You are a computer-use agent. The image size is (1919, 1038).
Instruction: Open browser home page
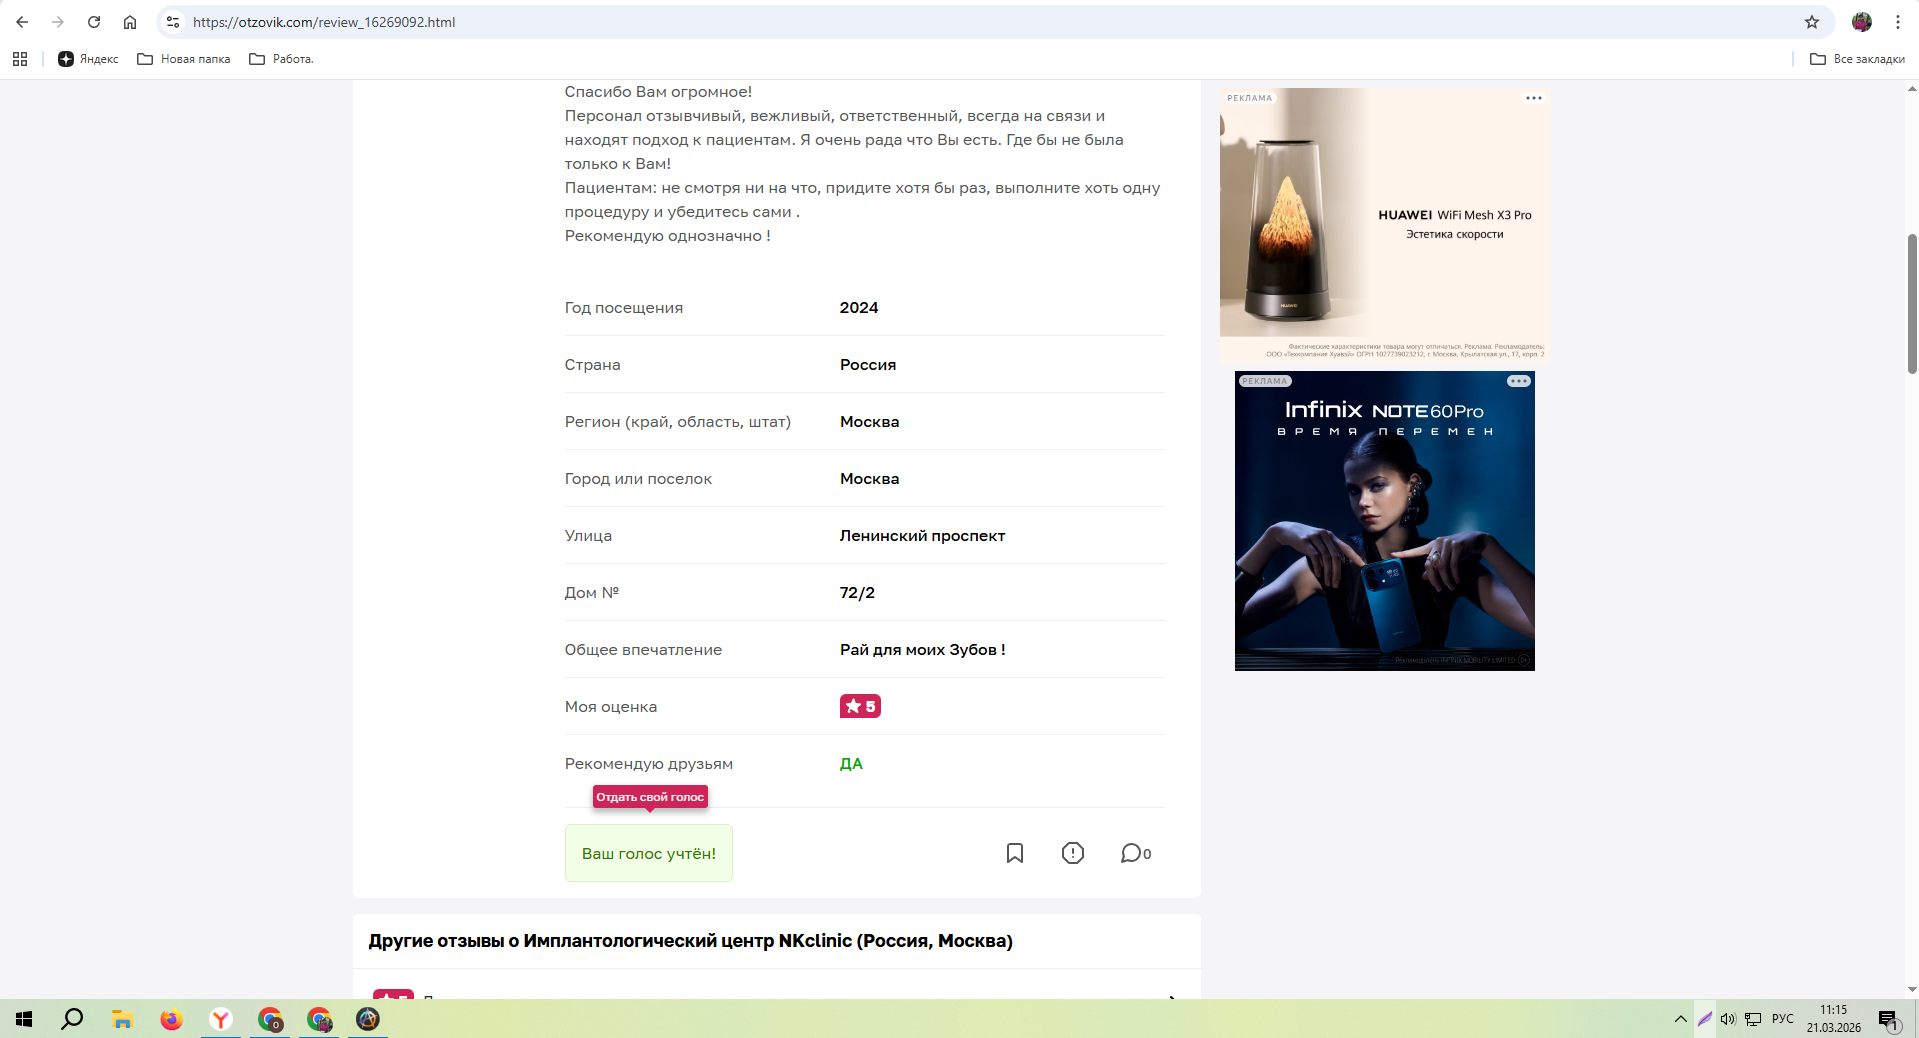click(x=130, y=22)
